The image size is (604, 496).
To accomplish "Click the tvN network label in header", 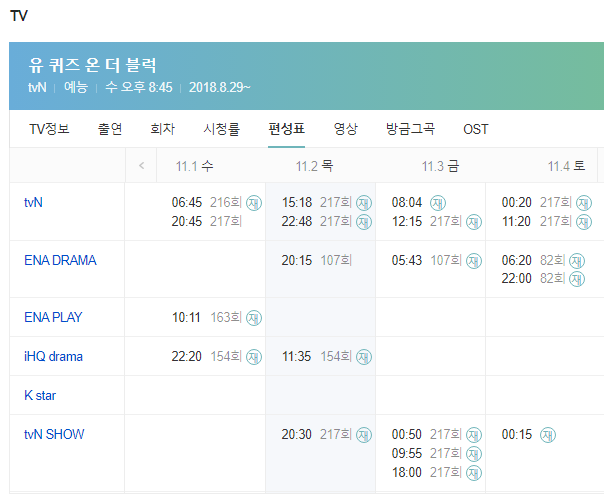I will point(37,87).
